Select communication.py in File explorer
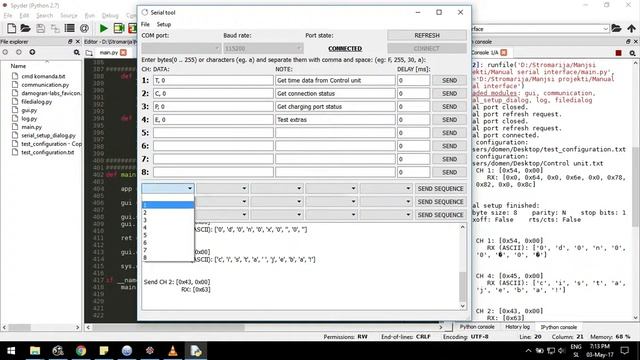The image size is (640, 360). click(x=45, y=85)
